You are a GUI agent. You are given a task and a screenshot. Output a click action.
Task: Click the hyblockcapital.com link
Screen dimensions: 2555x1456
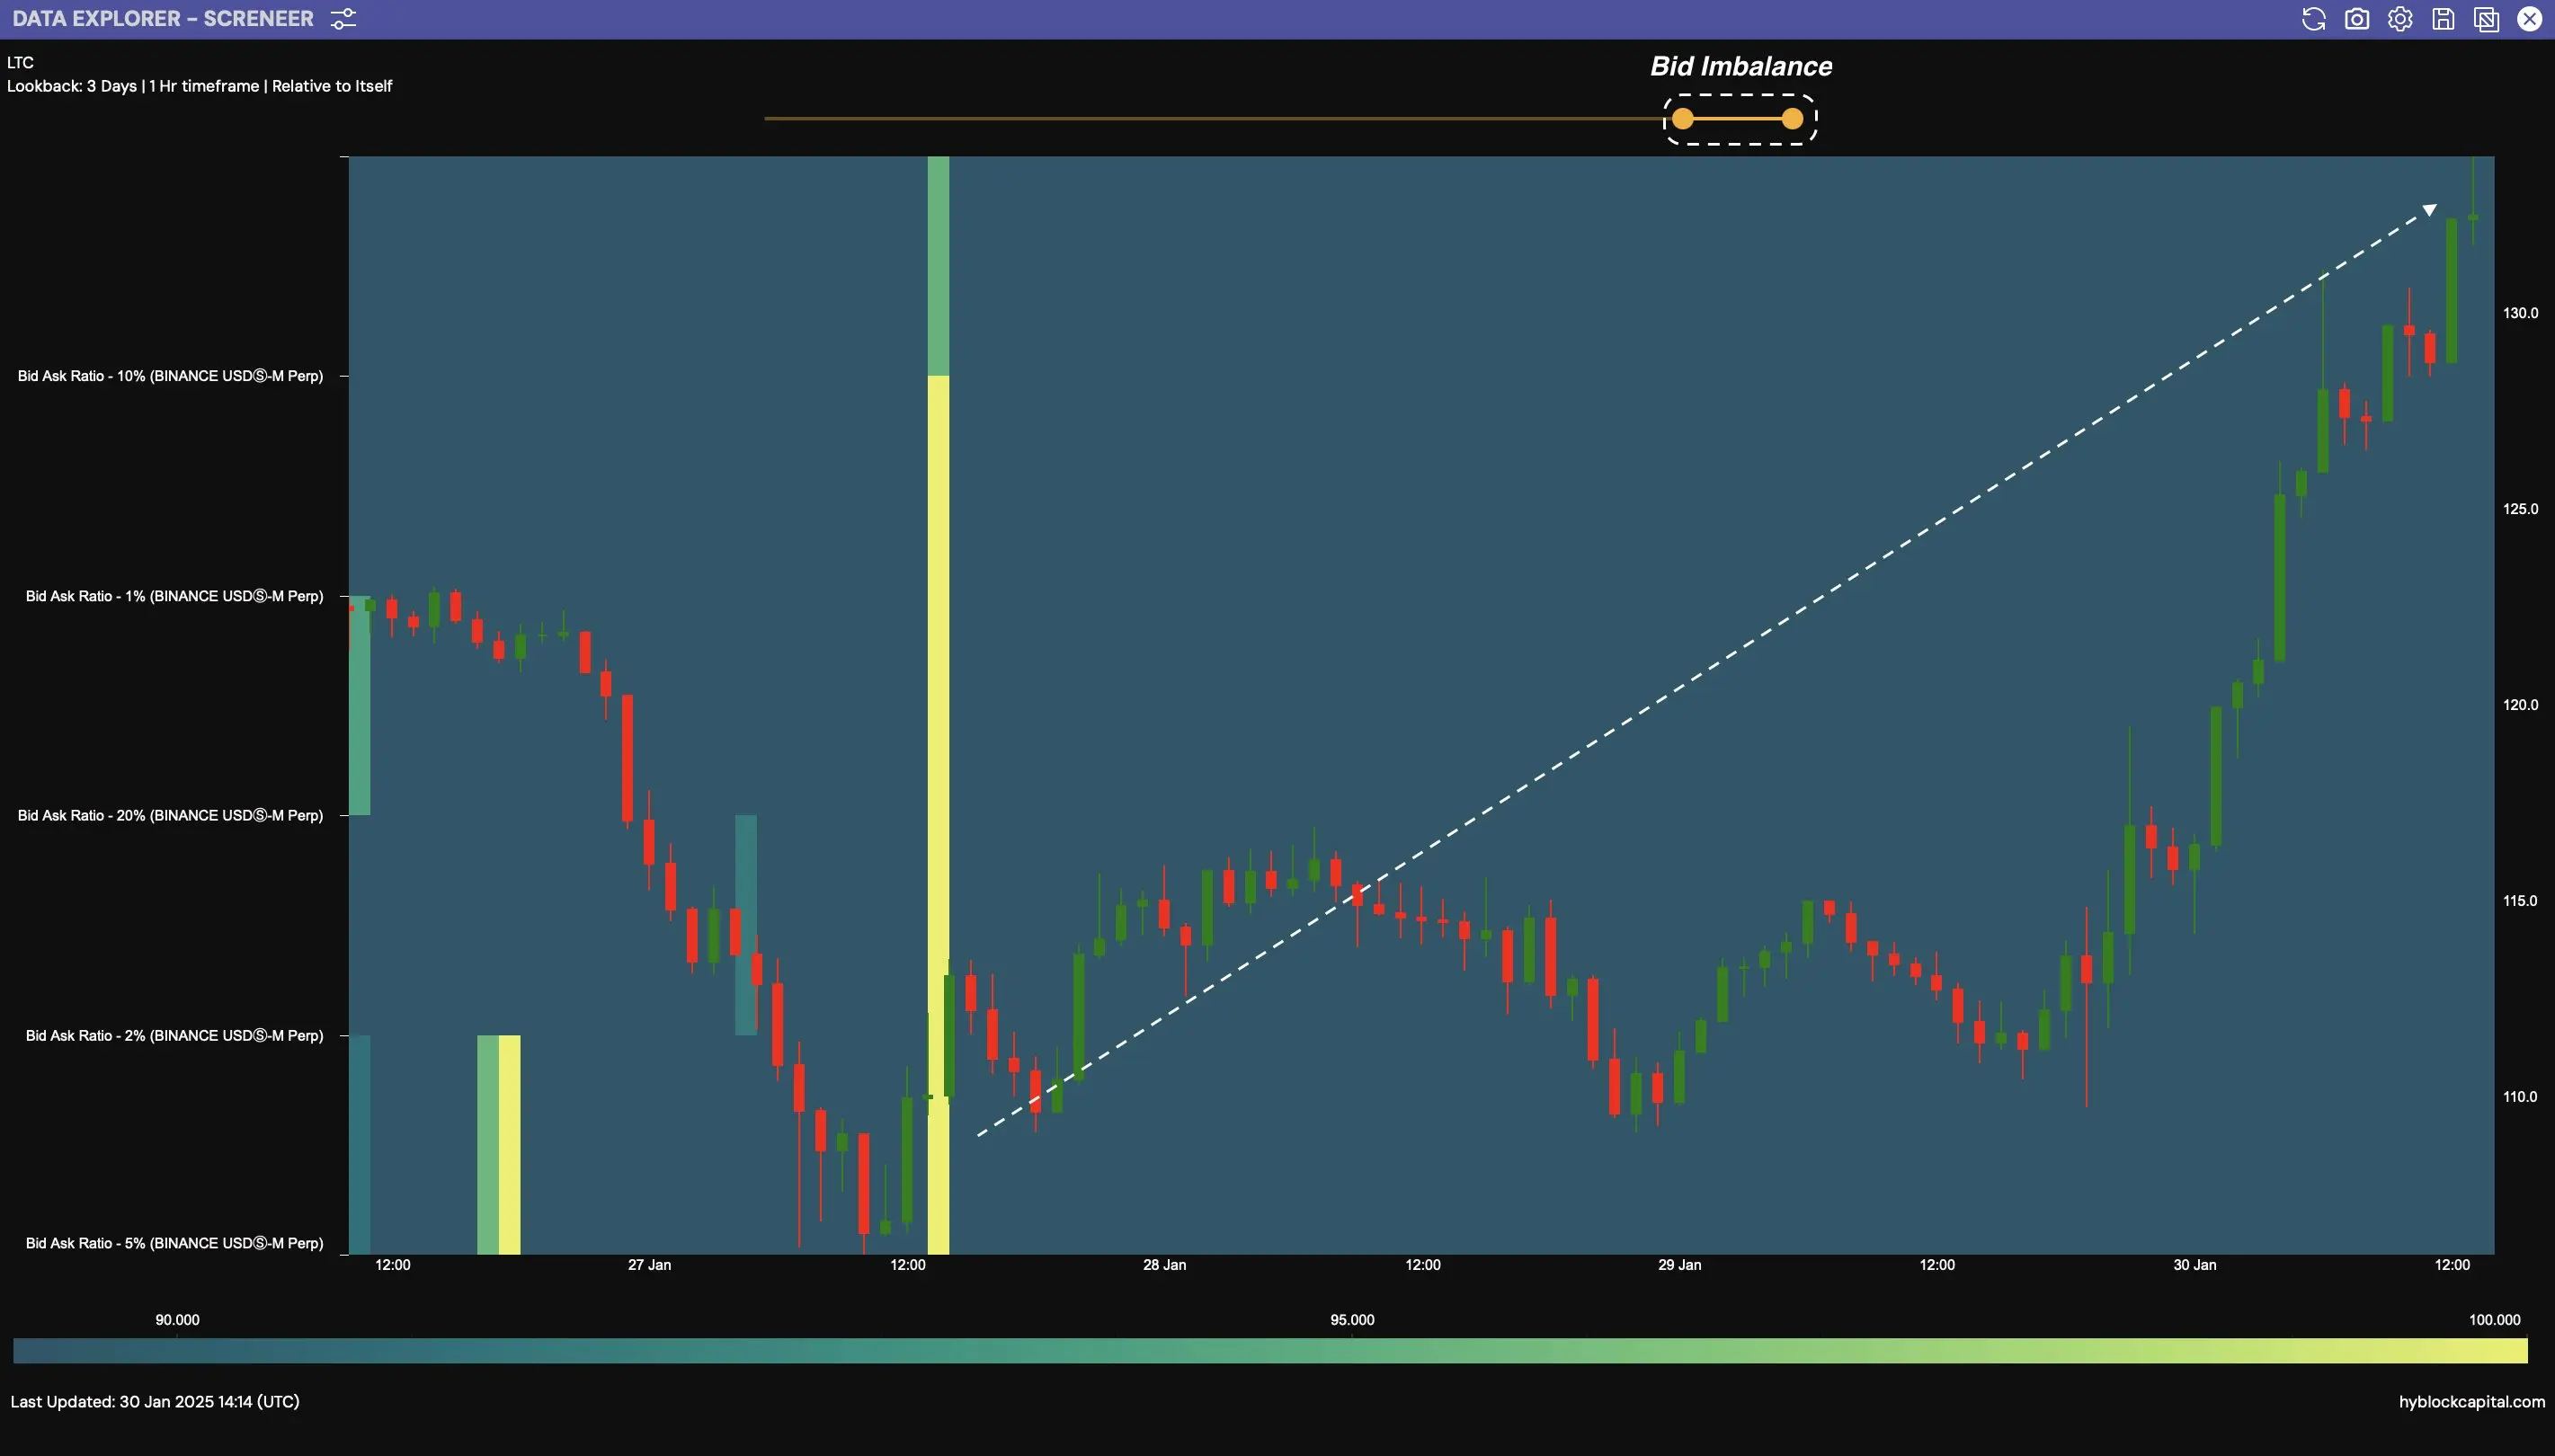2471,1401
